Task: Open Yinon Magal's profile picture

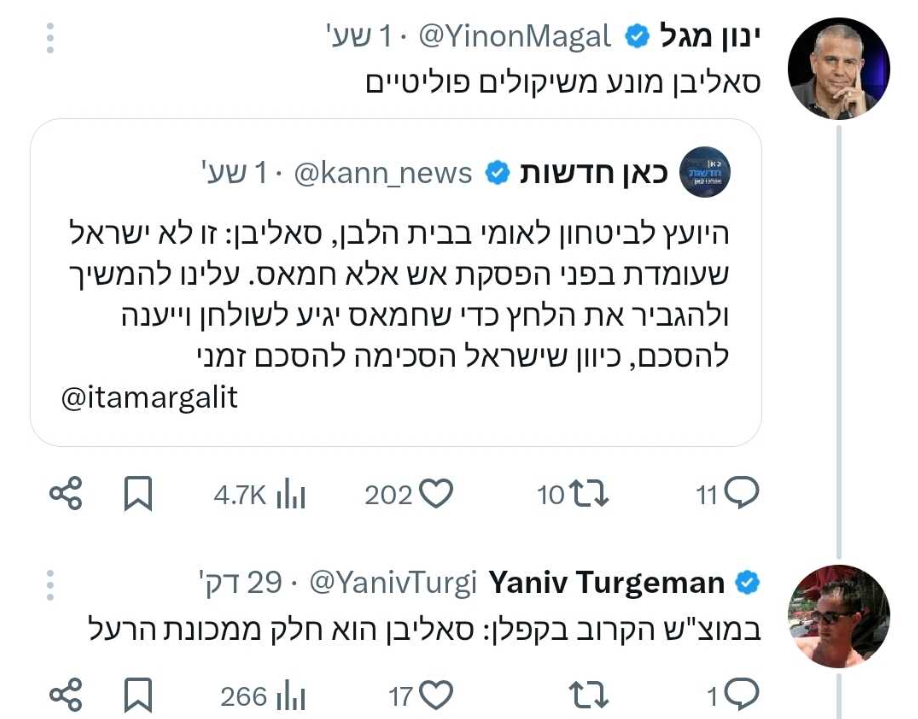Action: (838, 68)
